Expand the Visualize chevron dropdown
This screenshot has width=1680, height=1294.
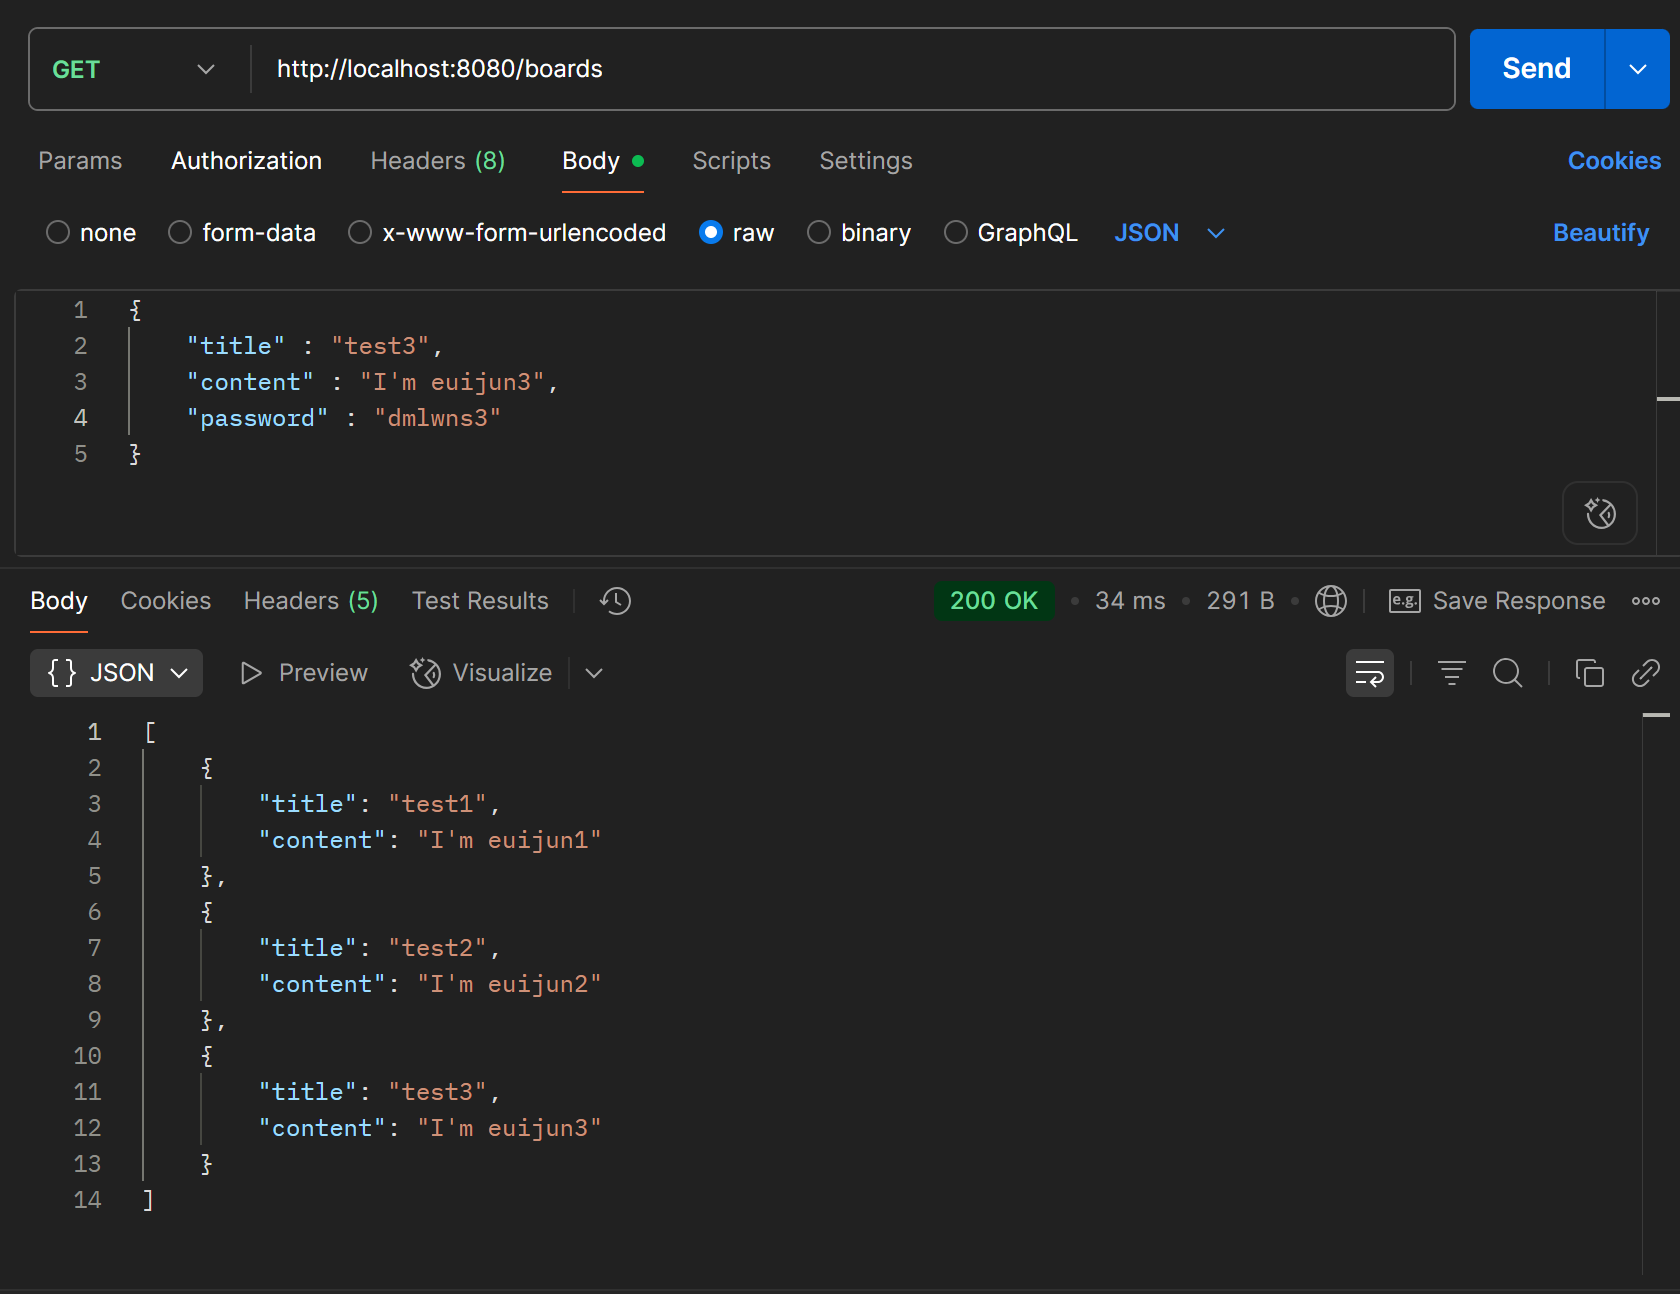coord(594,673)
